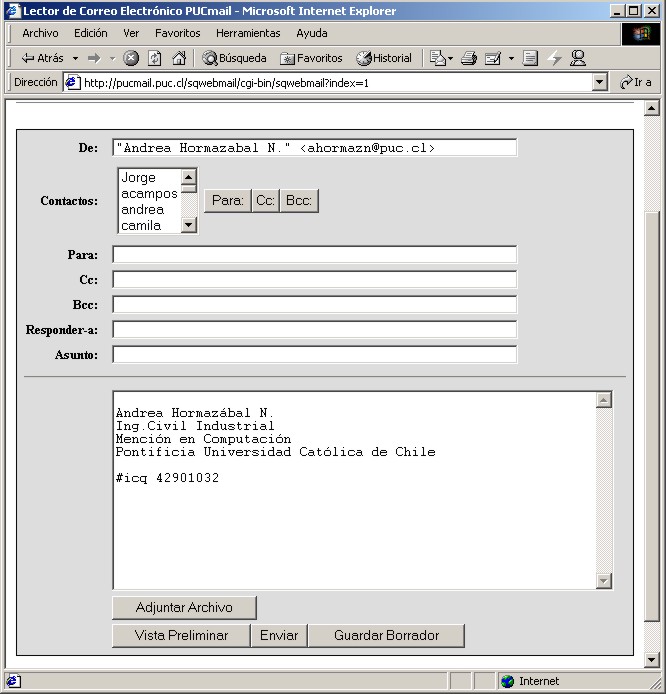Click the lightning bolt toolbar icon

554,58
